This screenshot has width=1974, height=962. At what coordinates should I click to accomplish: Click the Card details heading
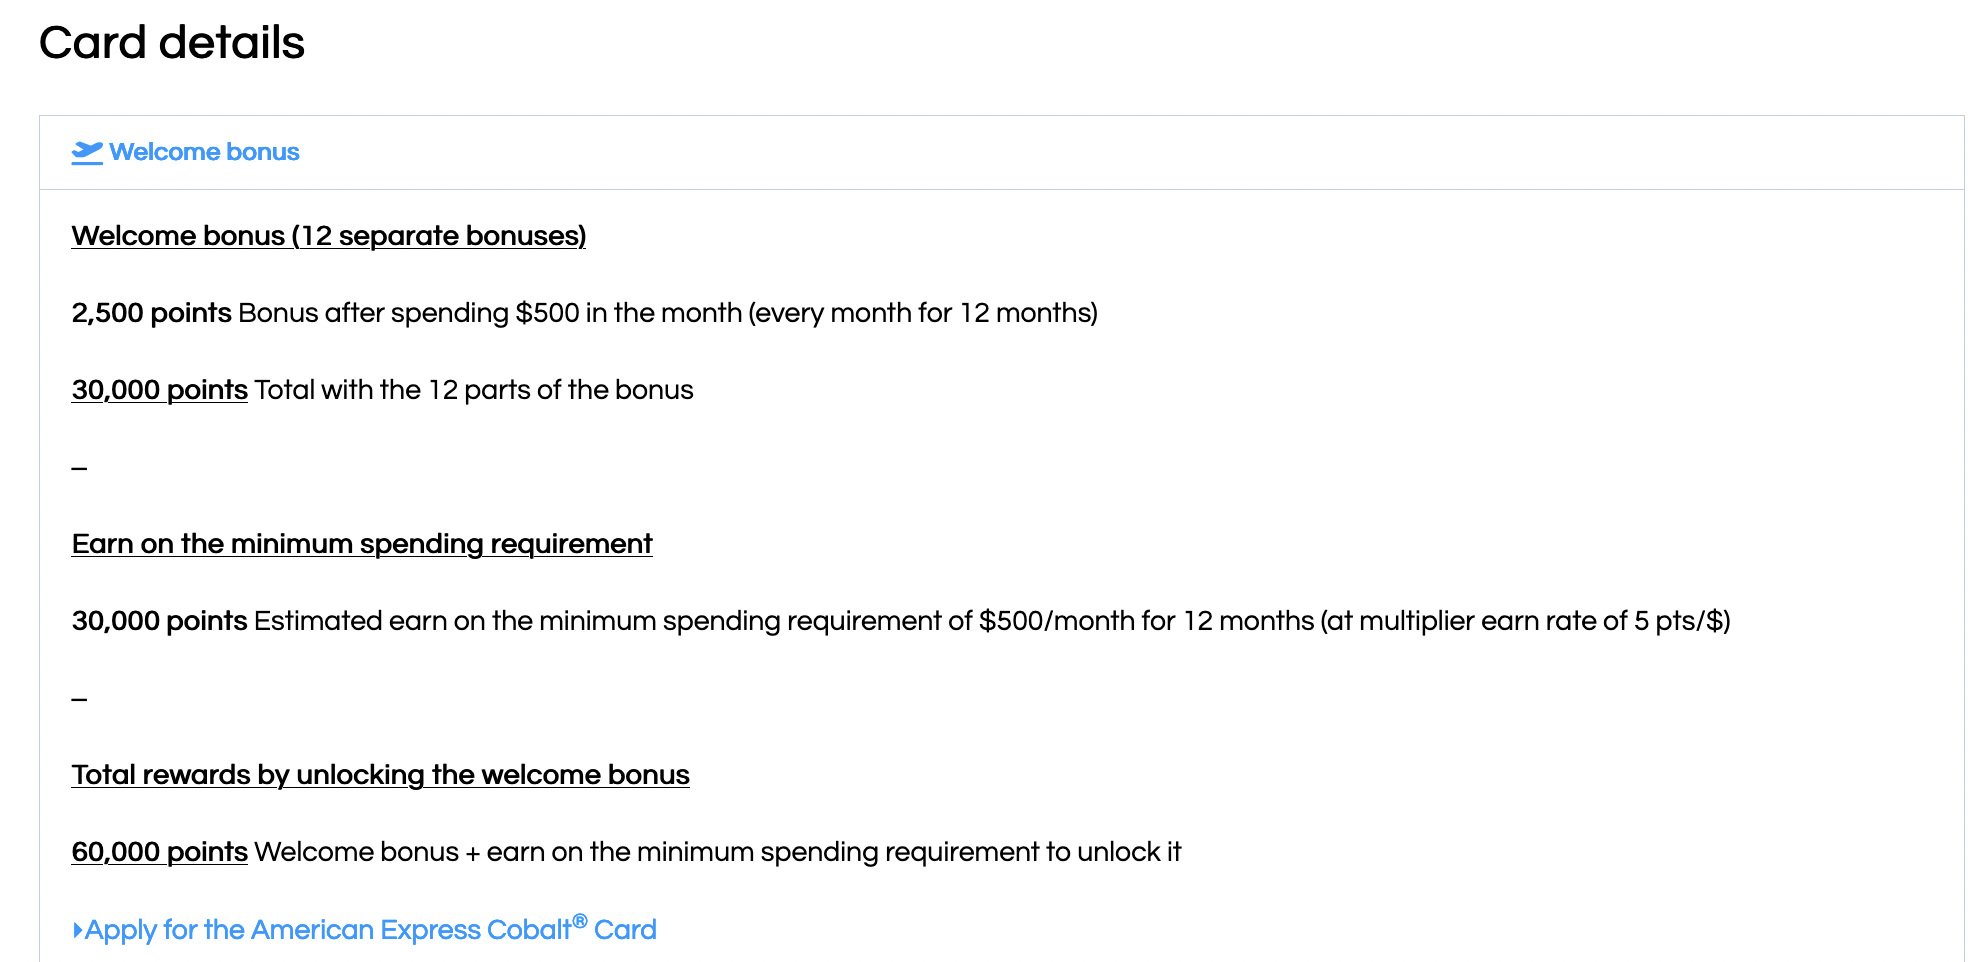pos(172,42)
